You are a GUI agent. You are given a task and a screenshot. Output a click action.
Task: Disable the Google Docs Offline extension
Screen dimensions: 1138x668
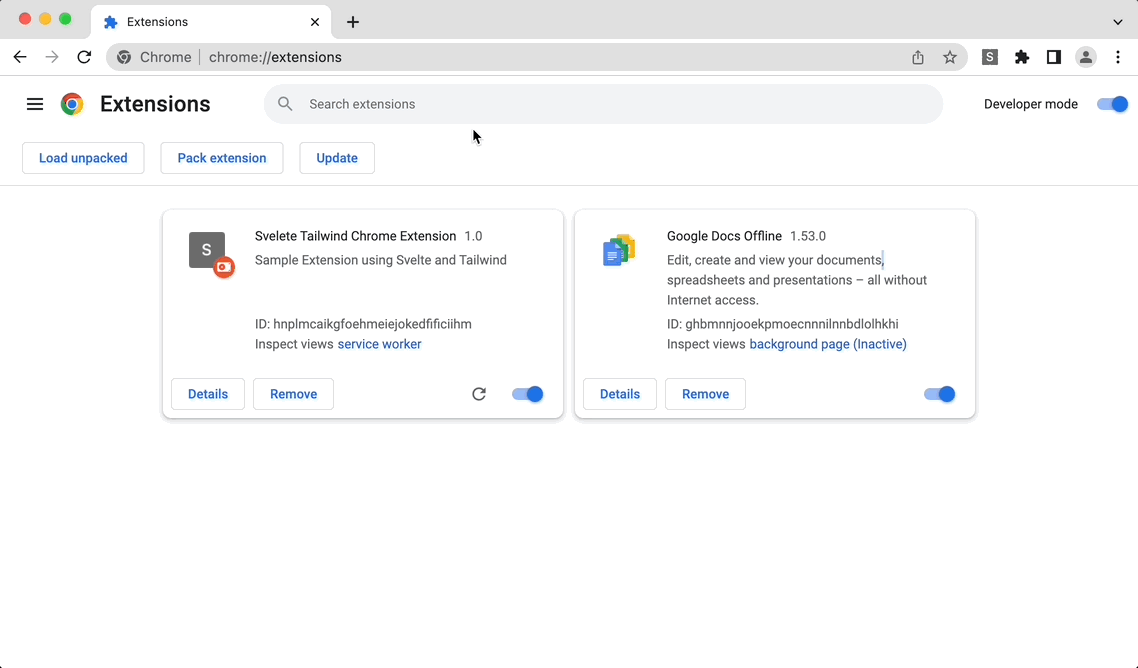939,394
